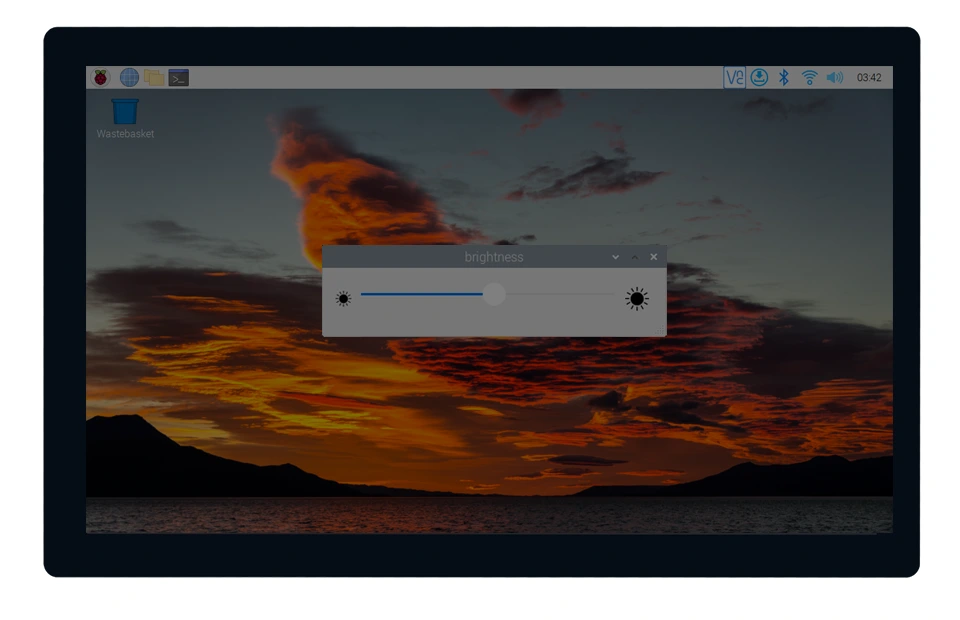This screenshot has height=620, width=960.
Task: Open the Raspberry Pi applications menu
Action: (101, 77)
